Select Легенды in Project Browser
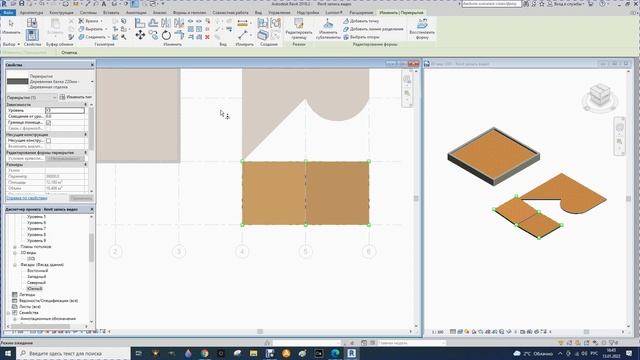Viewport: 640px width, 360px height. pyautogui.click(x=27, y=295)
